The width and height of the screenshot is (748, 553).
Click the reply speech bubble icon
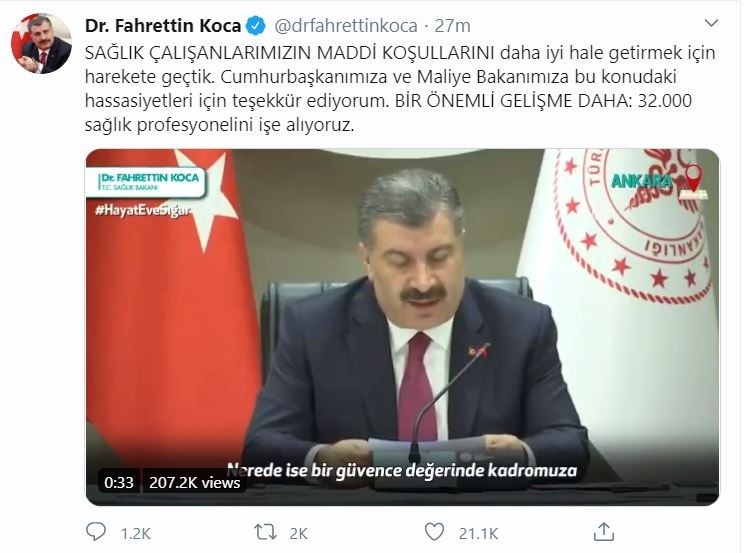pos(95,532)
